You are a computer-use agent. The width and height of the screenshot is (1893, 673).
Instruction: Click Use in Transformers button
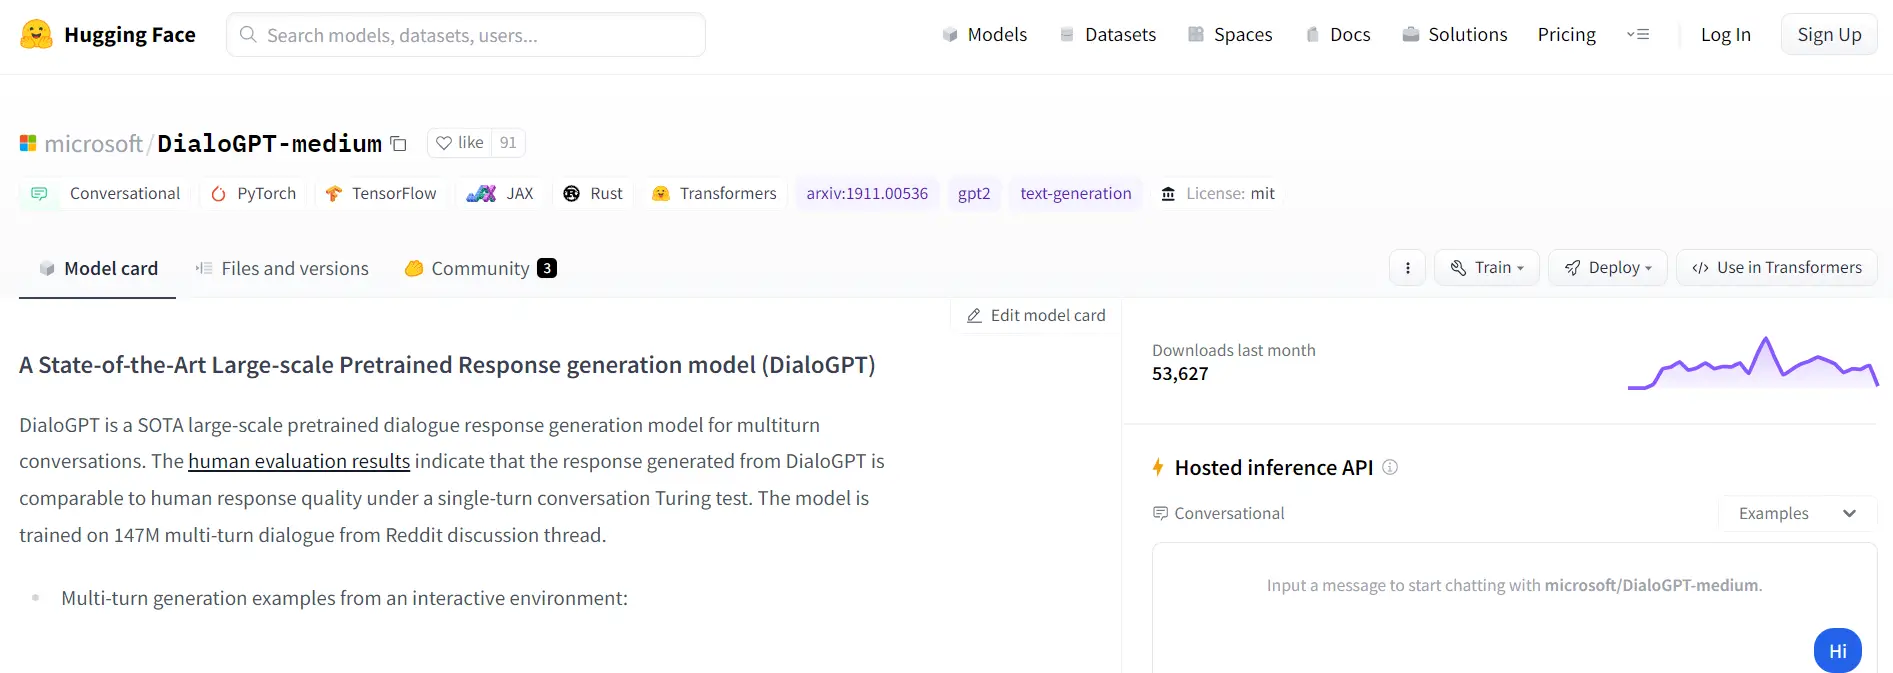[x=1777, y=268]
